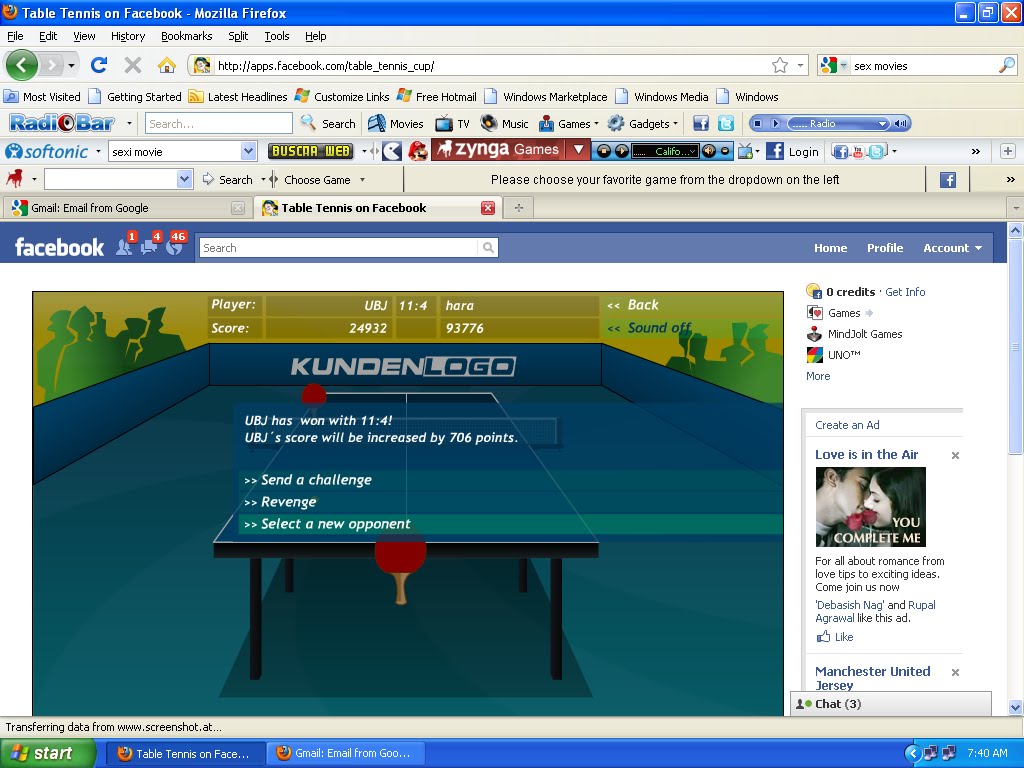Open the RadioBar Facebook icon
1024x768 pixels.
point(701,123)
